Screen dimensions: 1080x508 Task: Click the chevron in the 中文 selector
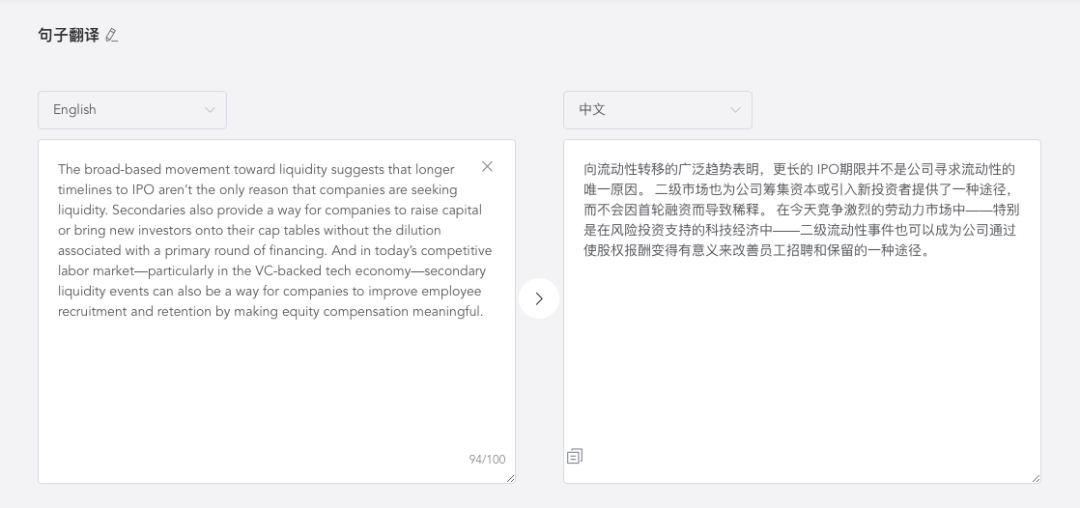click(x=735, y=110)
